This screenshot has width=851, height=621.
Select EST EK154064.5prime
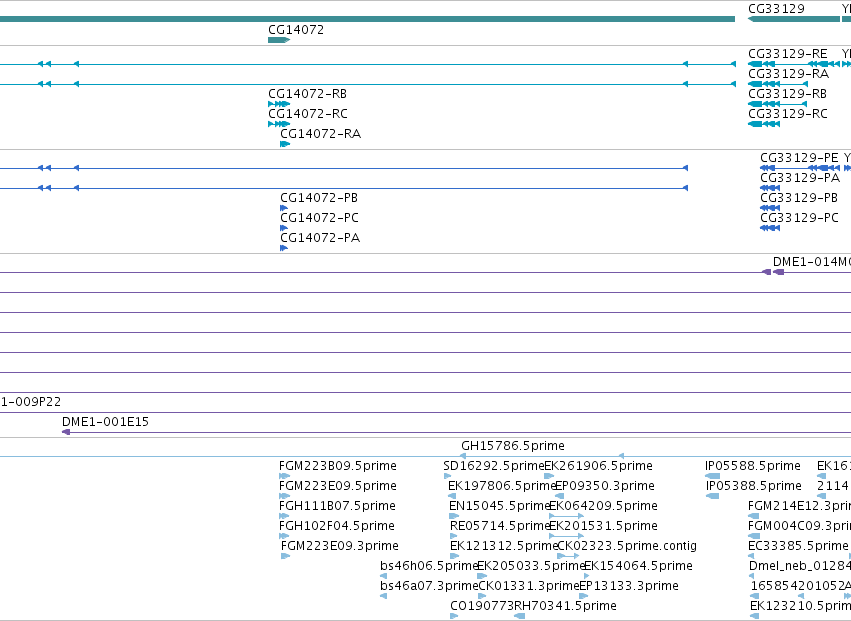point(638,566)
